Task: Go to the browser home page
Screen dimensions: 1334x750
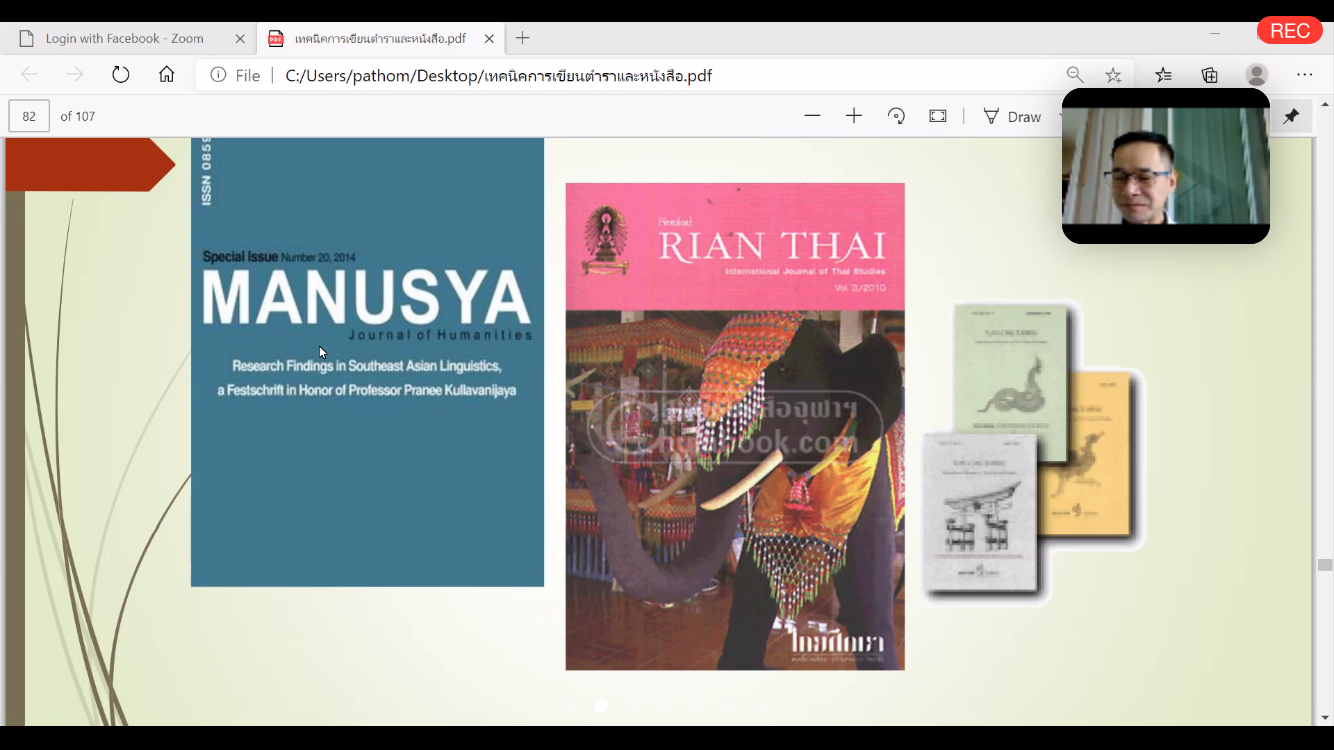Action: pyautogui.click(x=167, y=75)
